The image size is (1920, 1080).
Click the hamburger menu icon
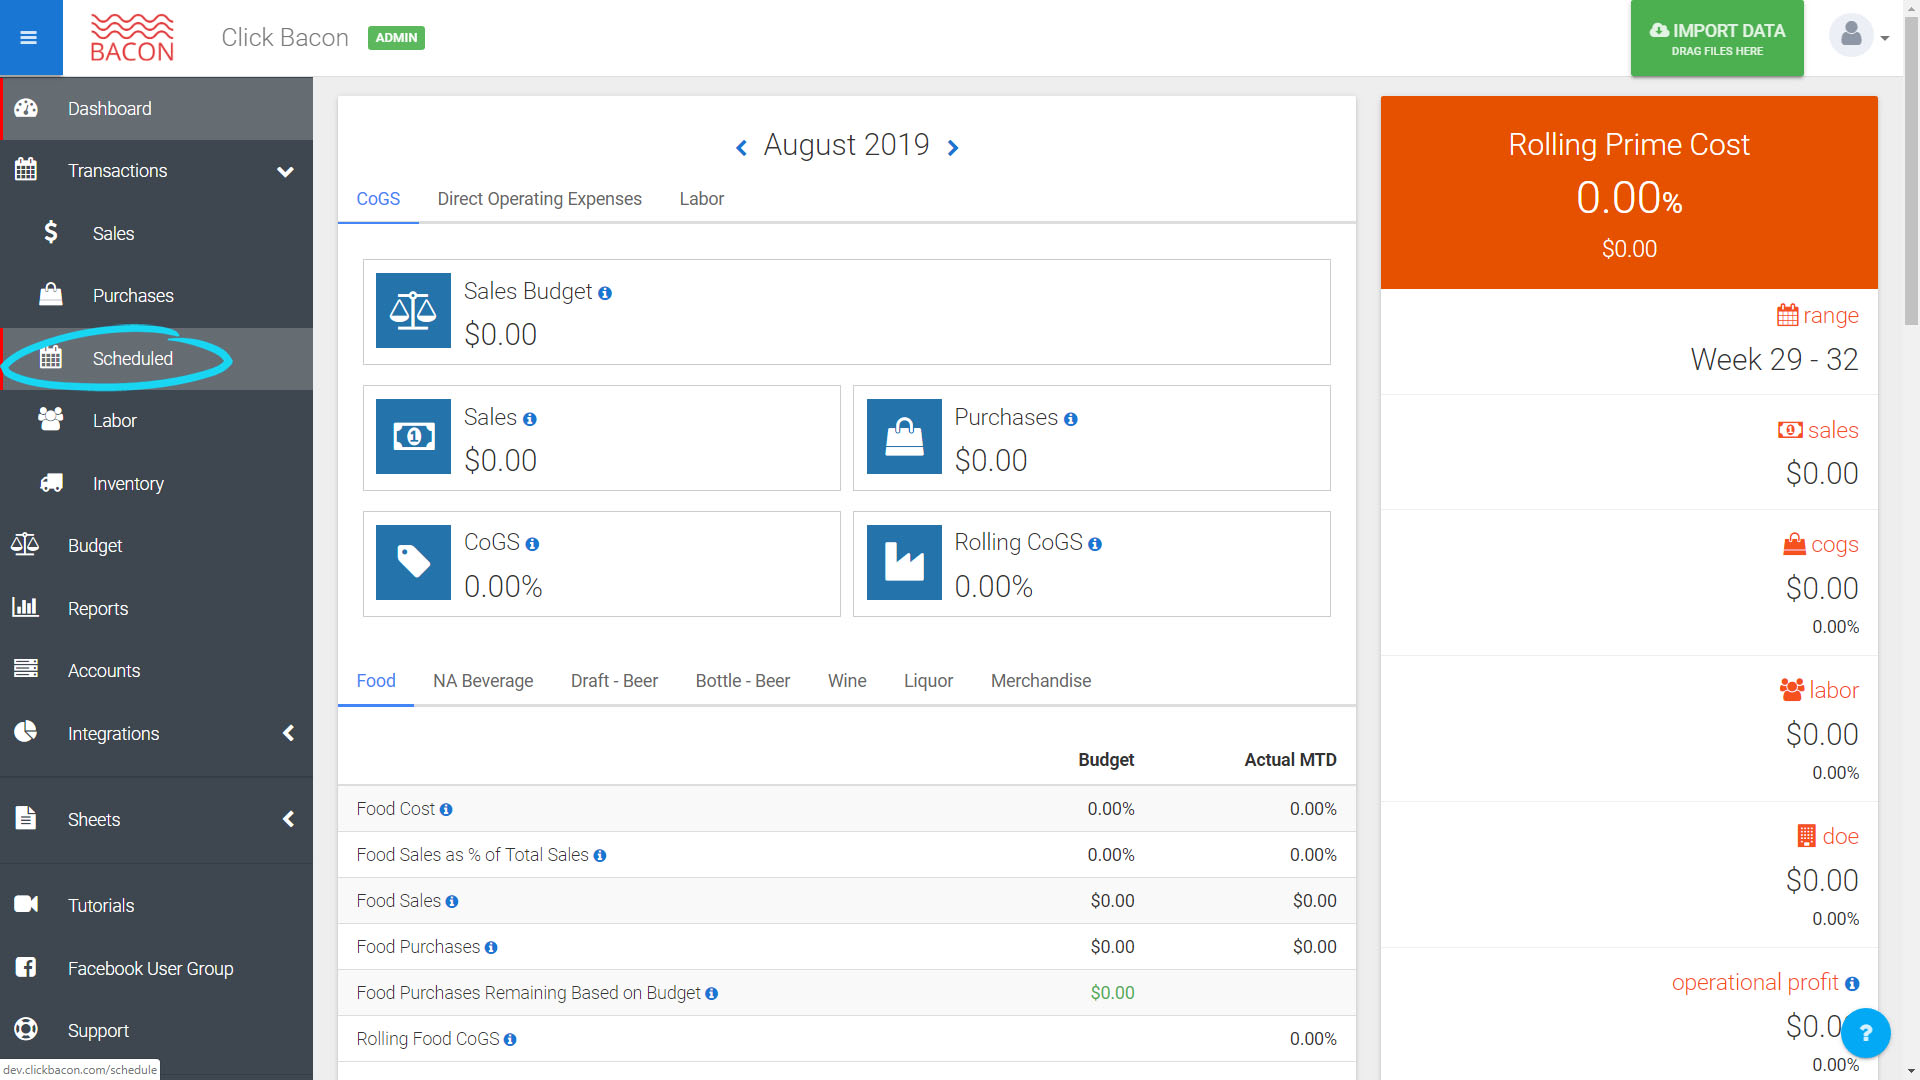[29, 38]
